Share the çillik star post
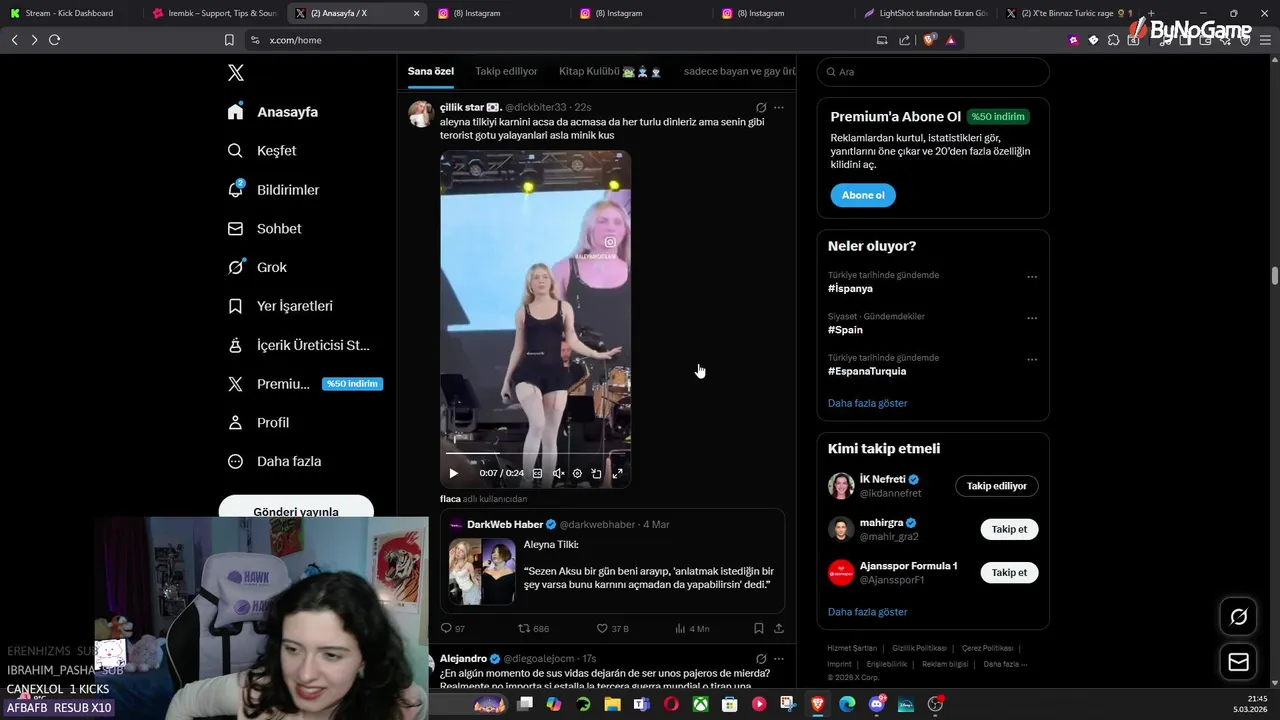 click(x=779, y=629)
